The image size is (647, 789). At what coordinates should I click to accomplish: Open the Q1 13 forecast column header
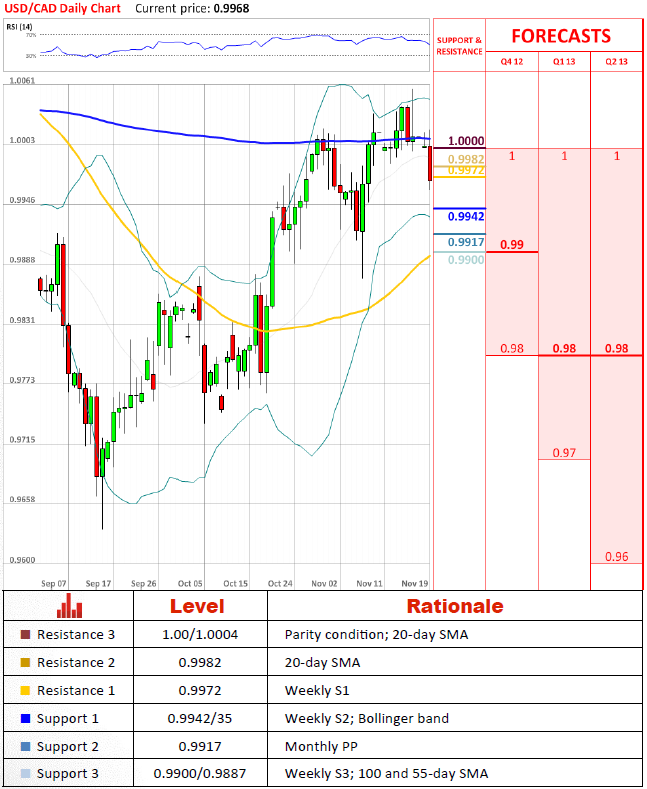564,62
